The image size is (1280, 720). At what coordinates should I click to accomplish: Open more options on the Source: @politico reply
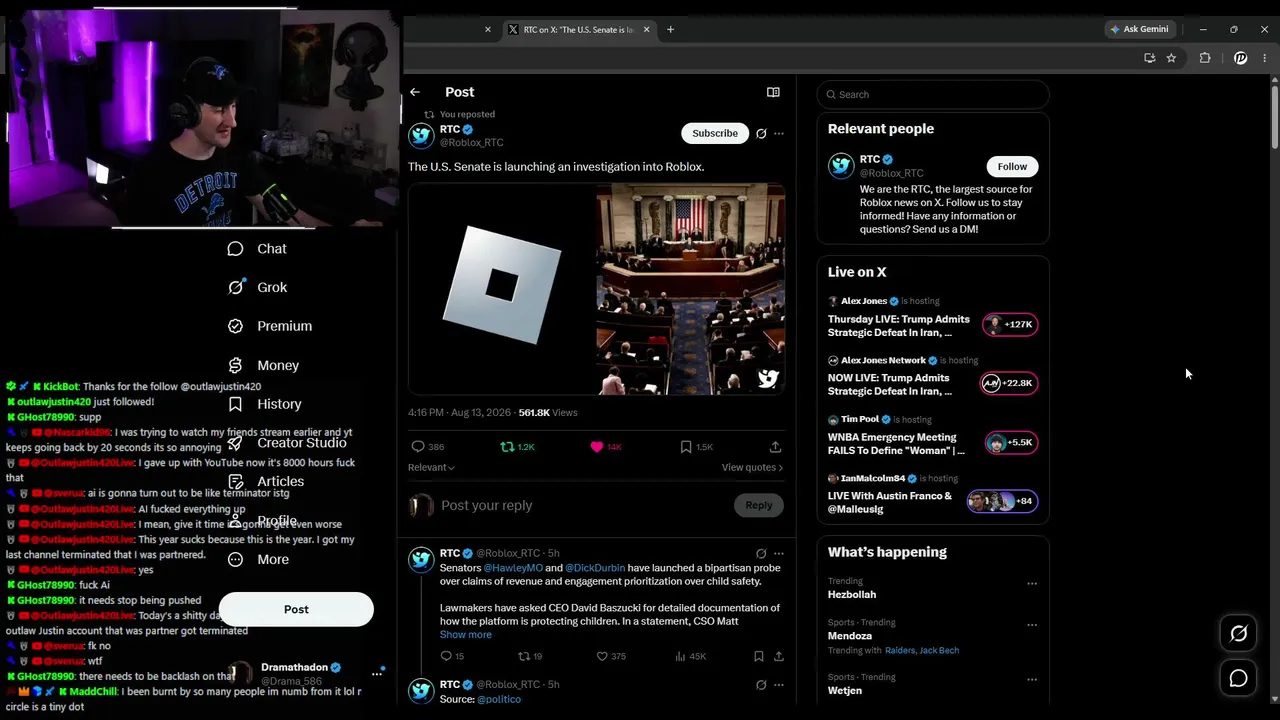click(779, 685)
